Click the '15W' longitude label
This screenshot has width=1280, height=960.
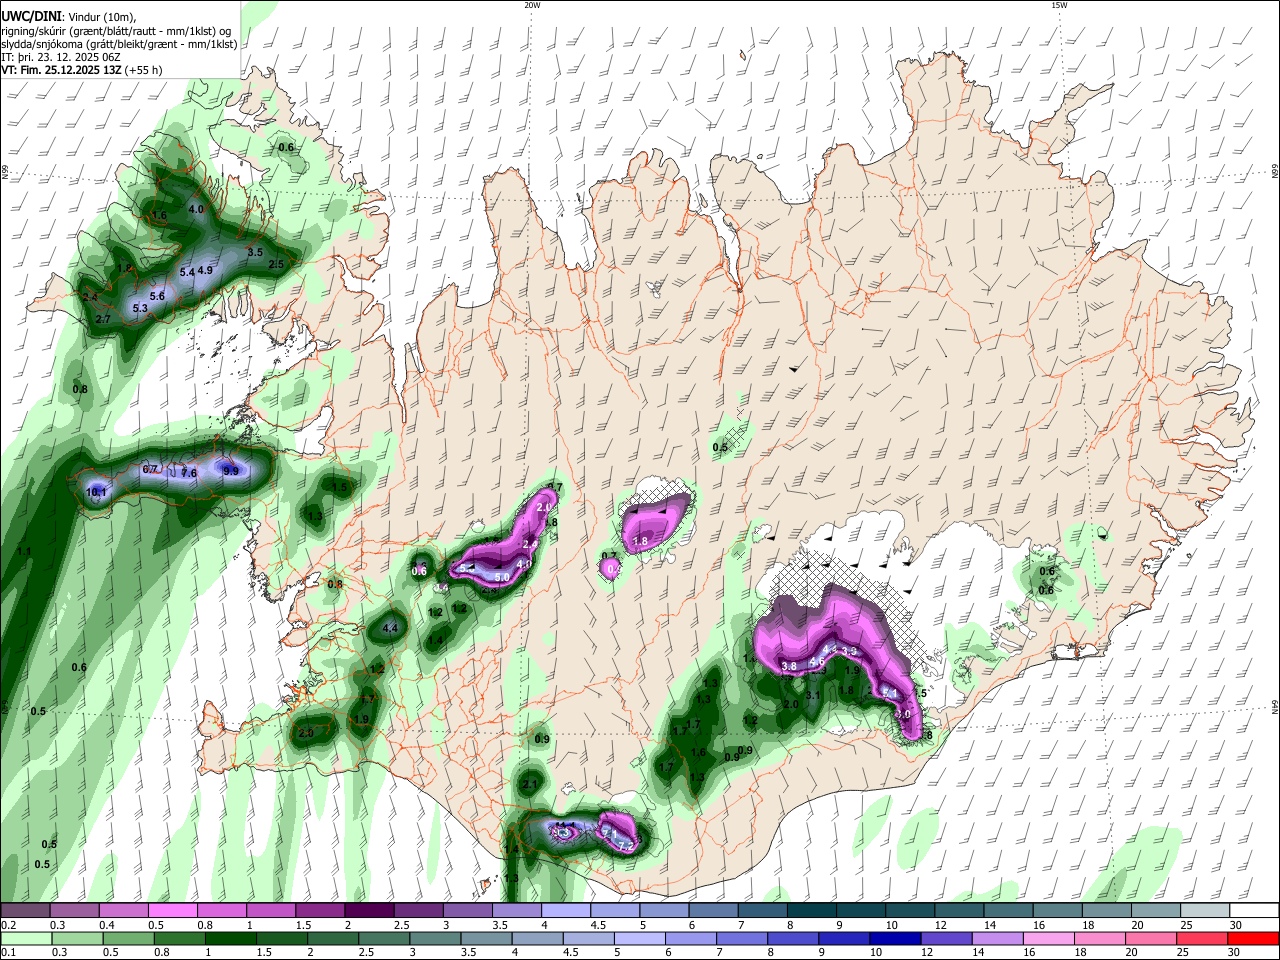pos(1059,5)
